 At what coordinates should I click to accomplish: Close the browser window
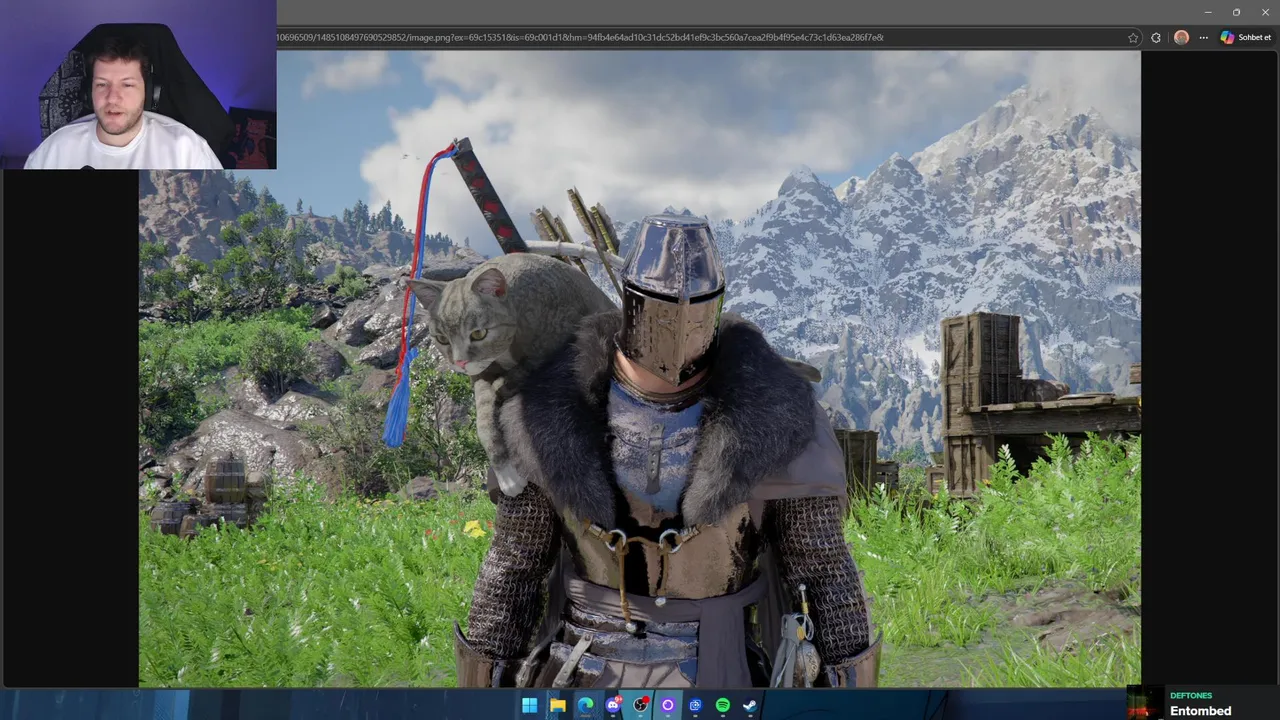click(1265, 12)
